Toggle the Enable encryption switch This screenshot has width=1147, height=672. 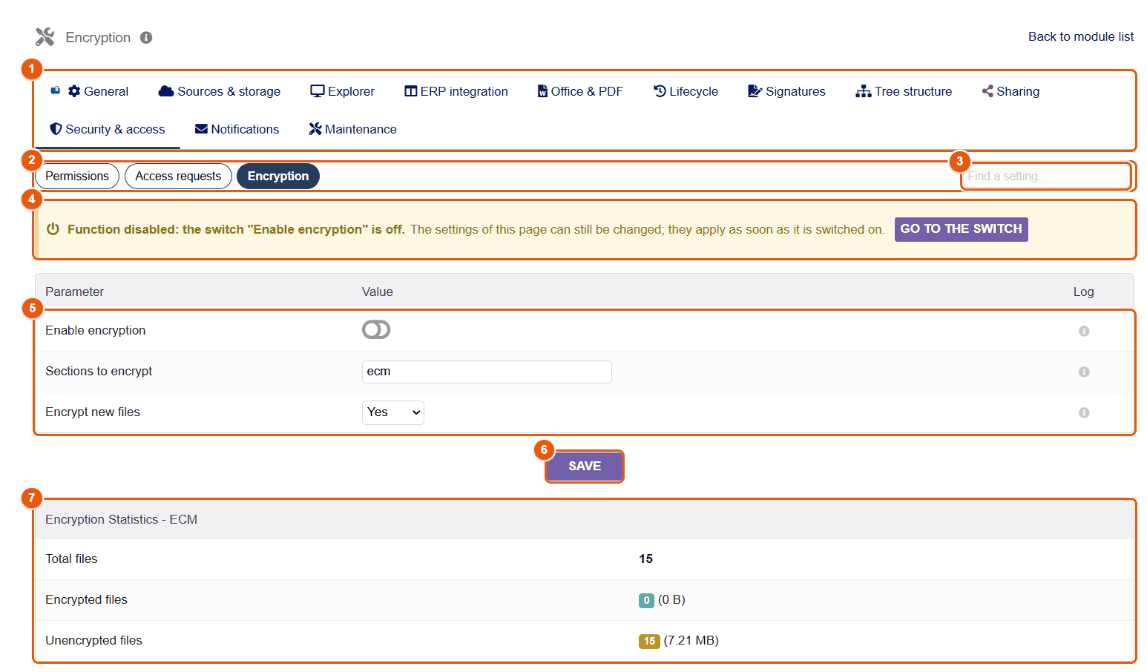[376, 330]
